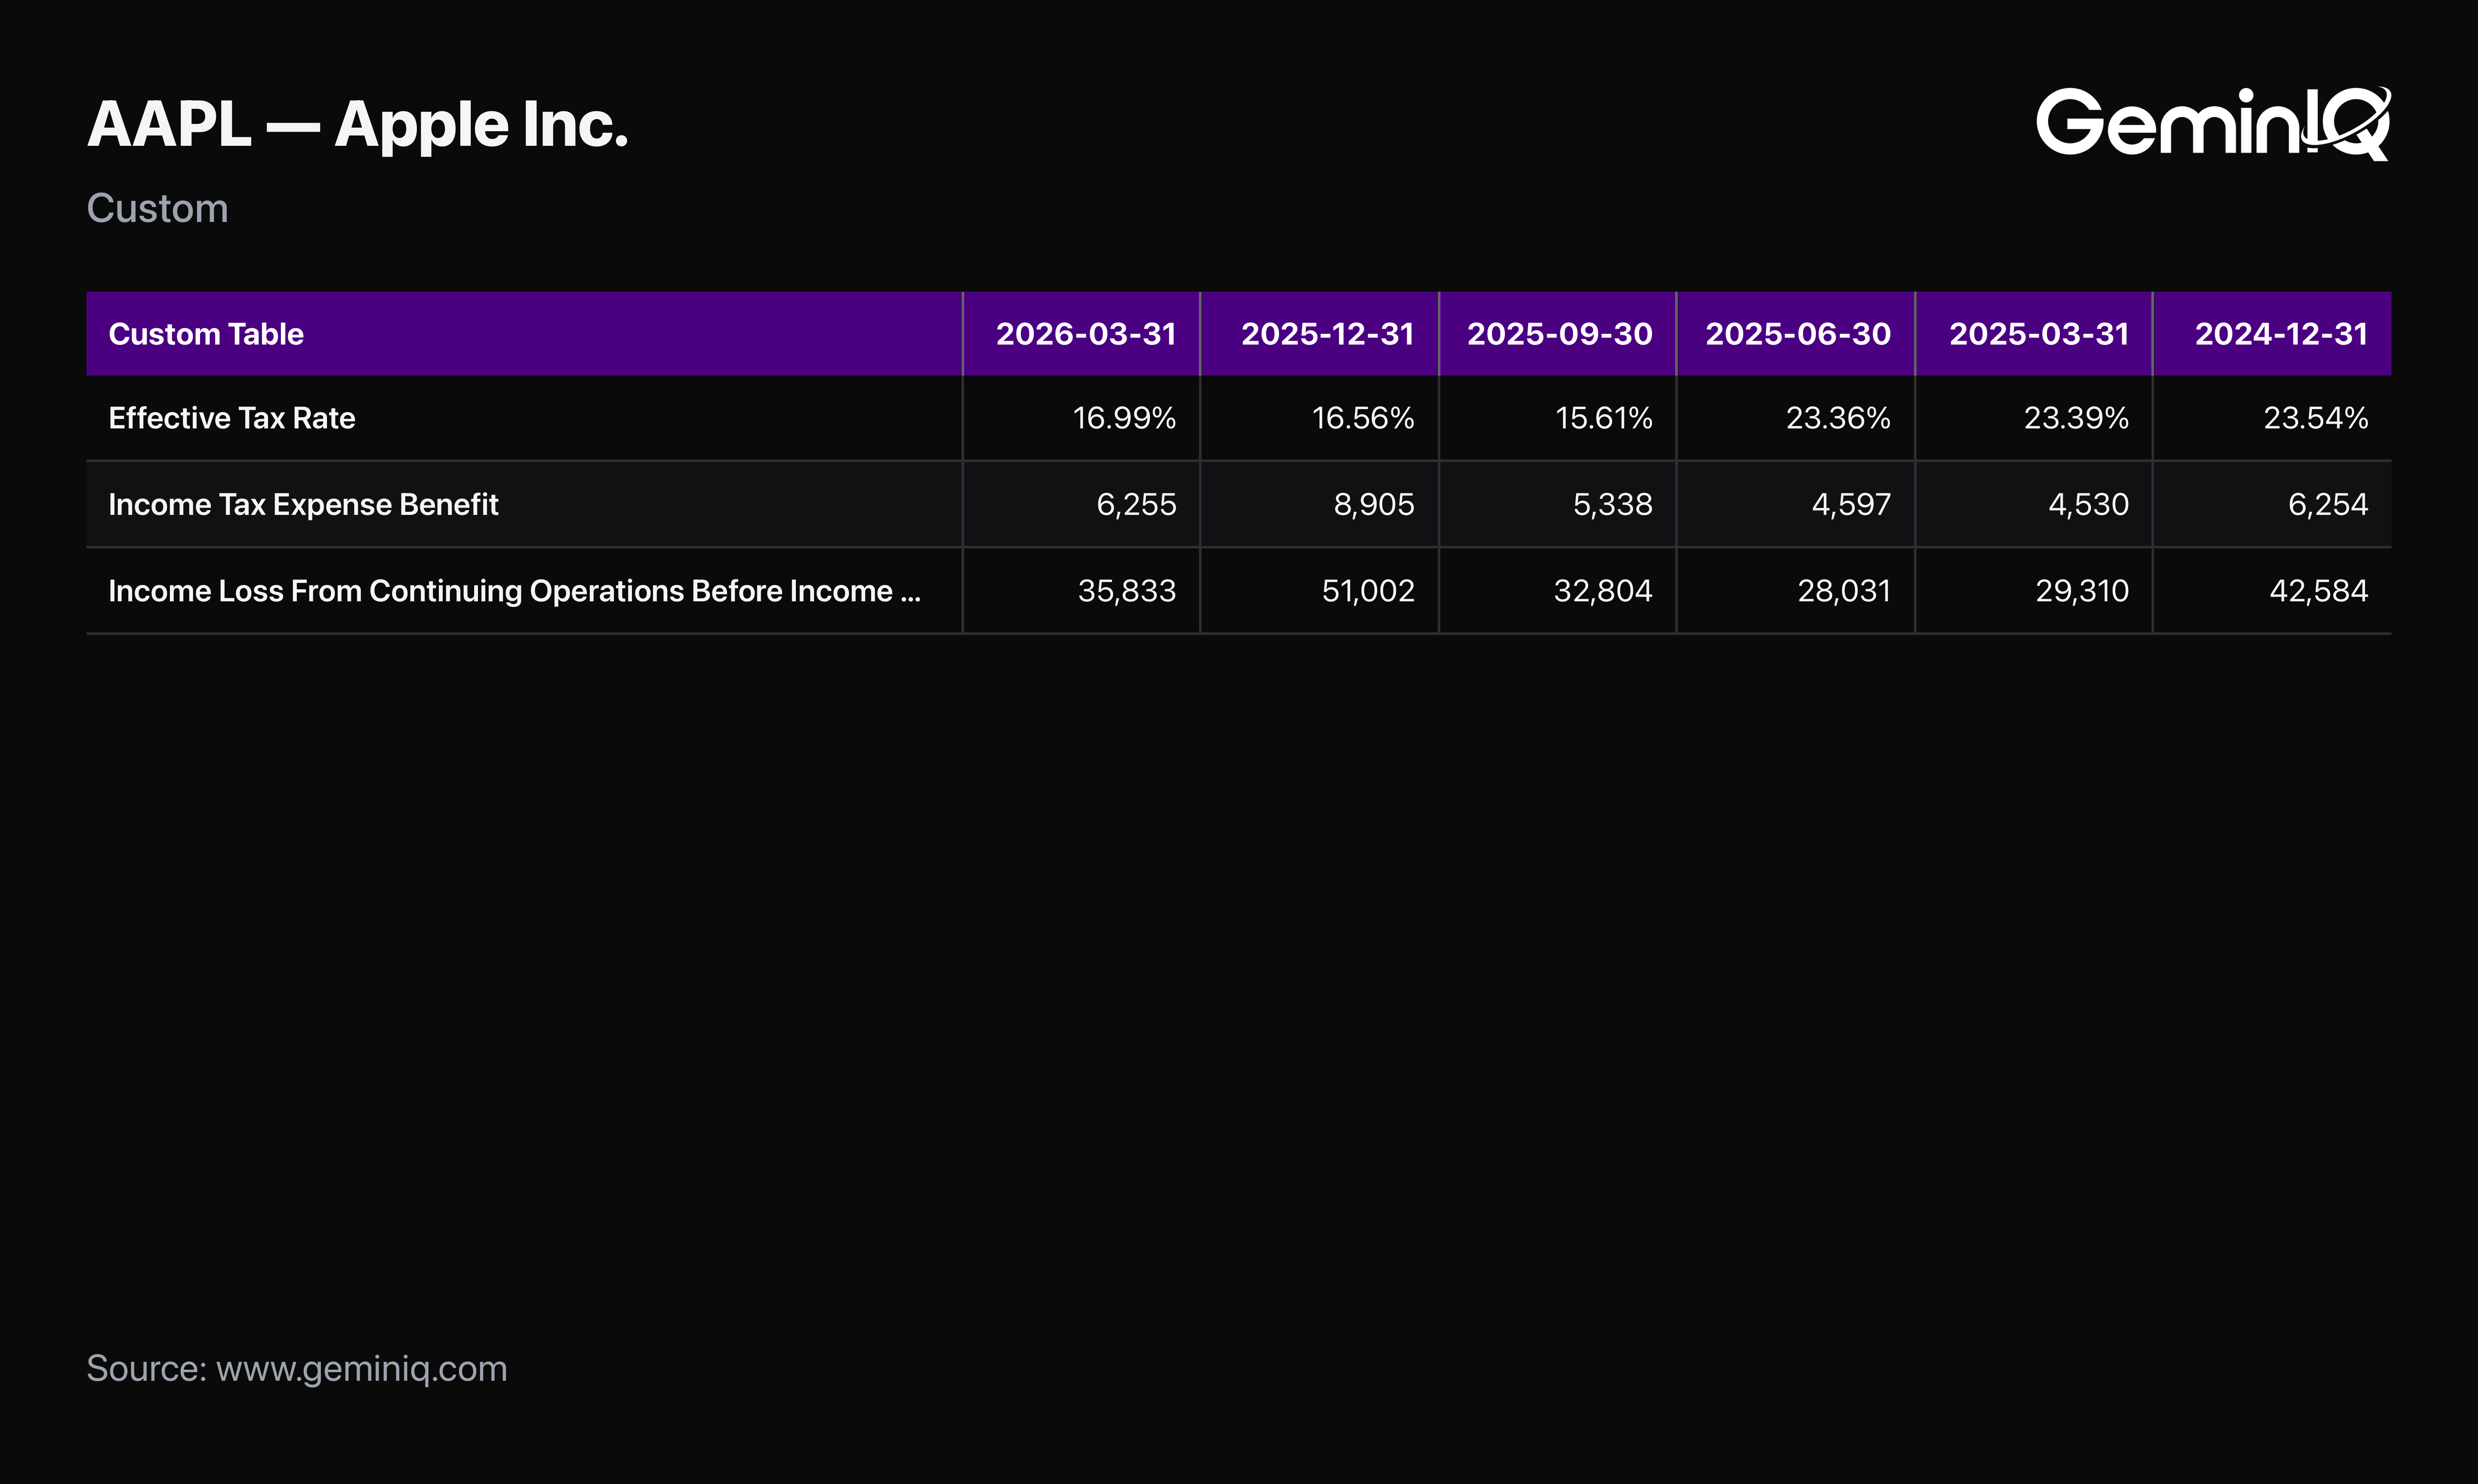Click the 23.39% tax rate value
The height and width of the screenshot is (1484, 2478).
(x=2076, y=418)
